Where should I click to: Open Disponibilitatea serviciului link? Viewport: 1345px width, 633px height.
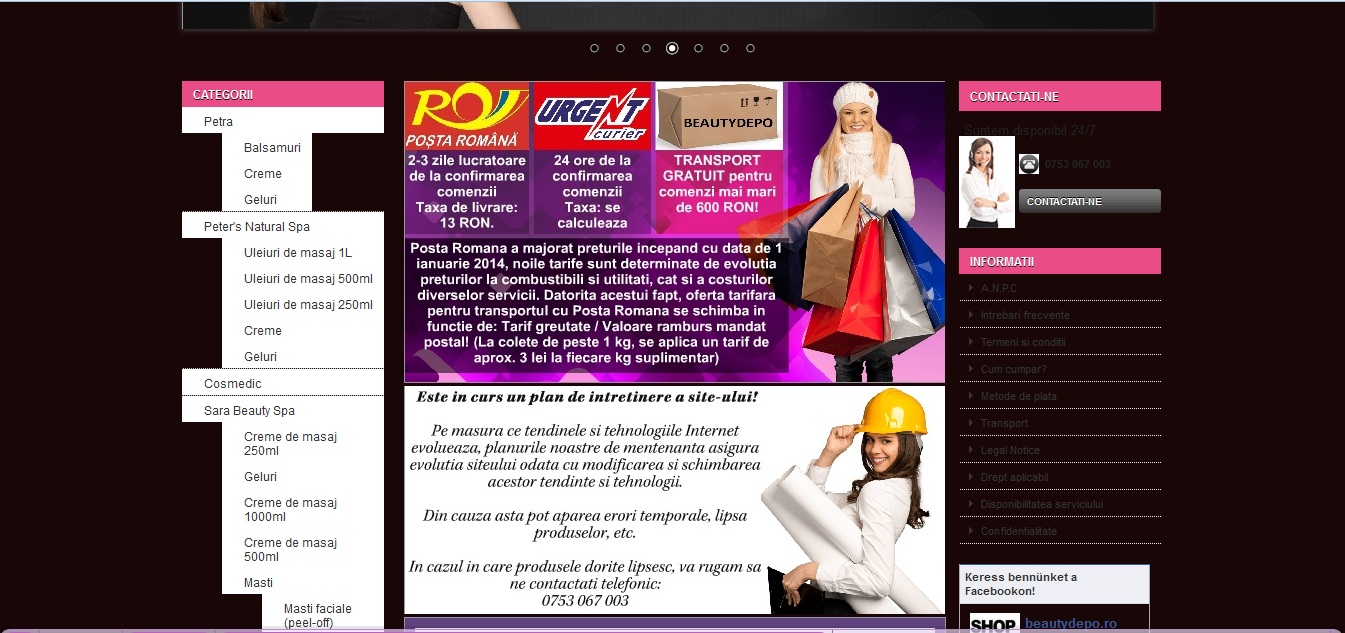tap(1042, 504)
